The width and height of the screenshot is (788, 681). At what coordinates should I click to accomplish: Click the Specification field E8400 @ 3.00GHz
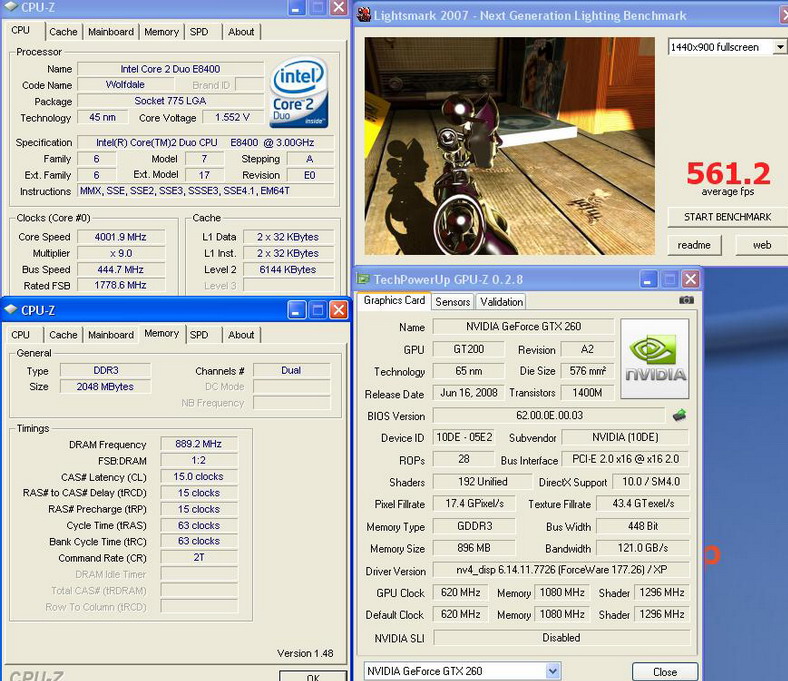click(x=206, y=142)
